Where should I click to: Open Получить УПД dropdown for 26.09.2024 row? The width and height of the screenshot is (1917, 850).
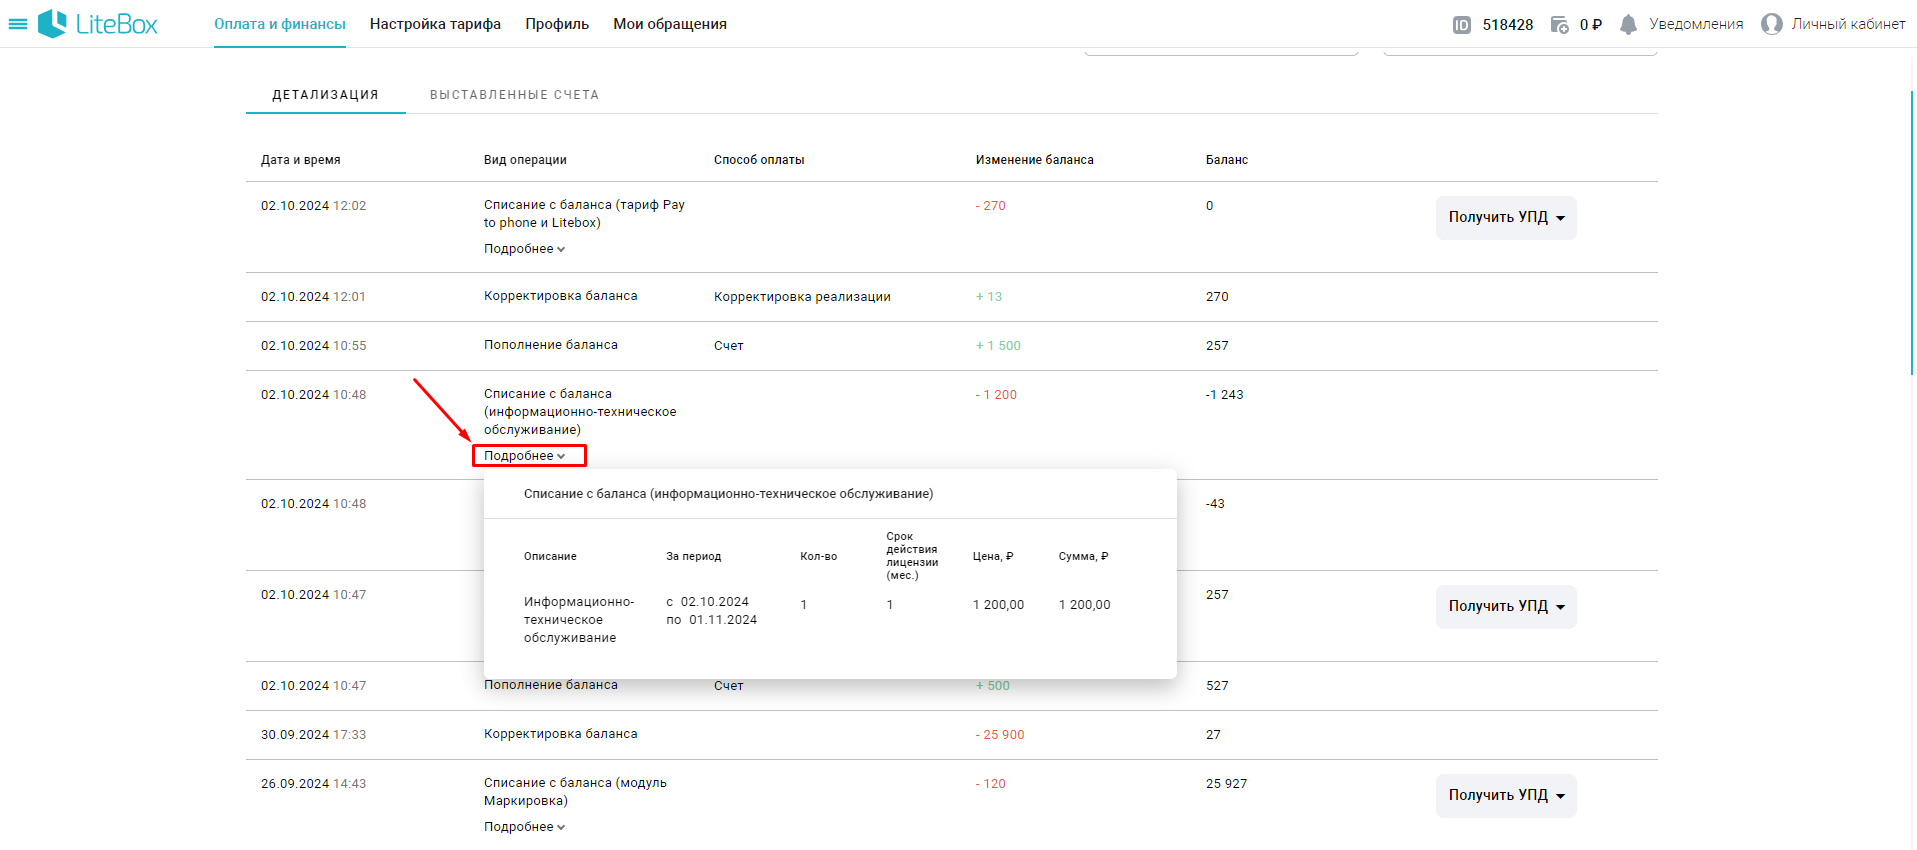click(1506, 796)
